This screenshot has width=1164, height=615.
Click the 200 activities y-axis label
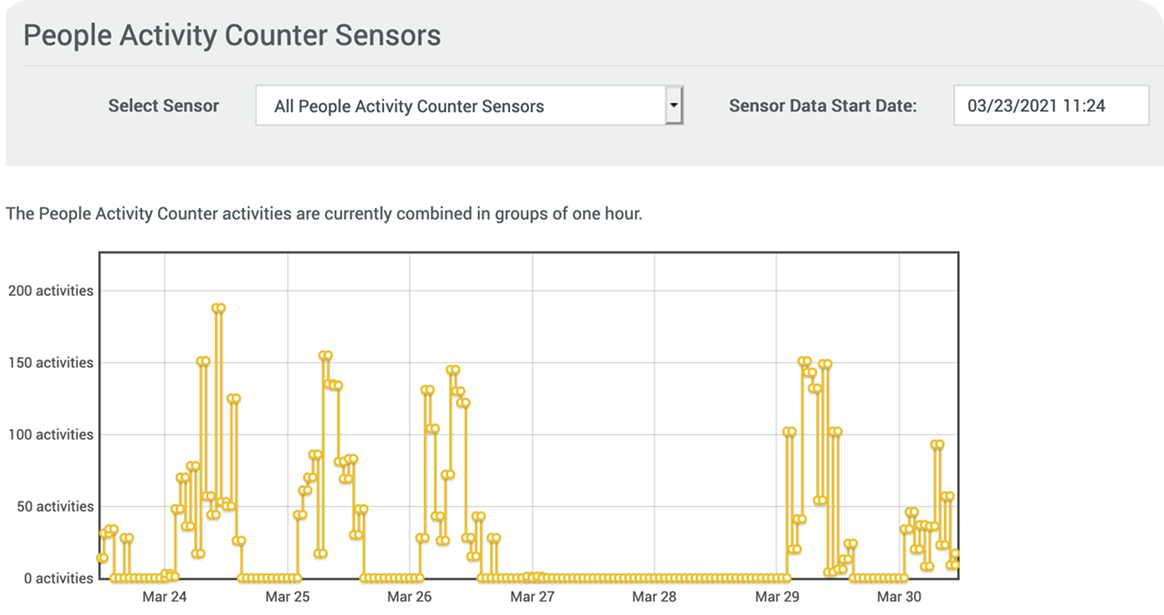[50, 291]
